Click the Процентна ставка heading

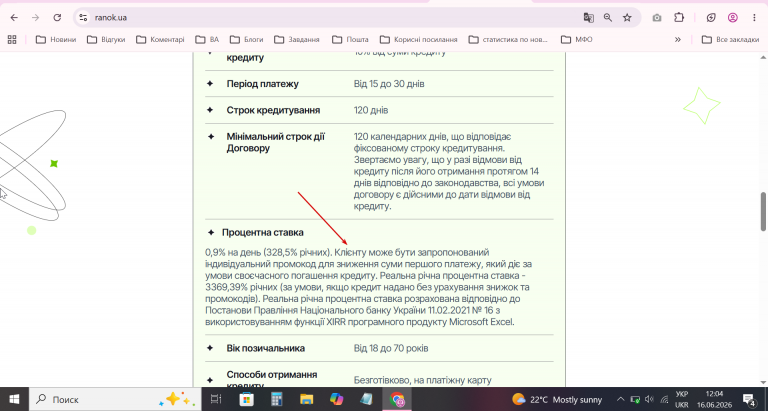pyautogui.click(x=263, y=233)
